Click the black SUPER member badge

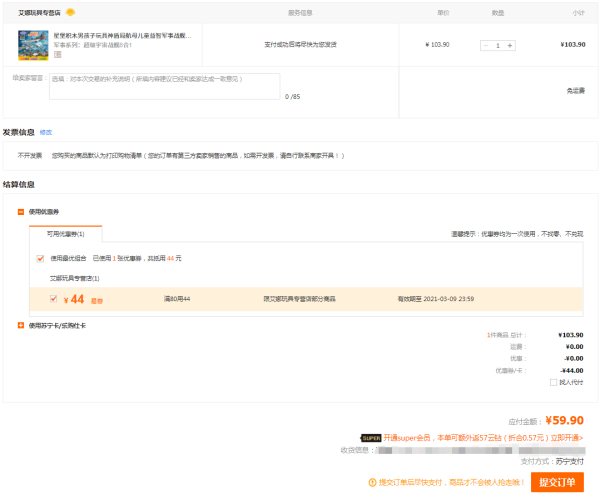coord(371,438)
